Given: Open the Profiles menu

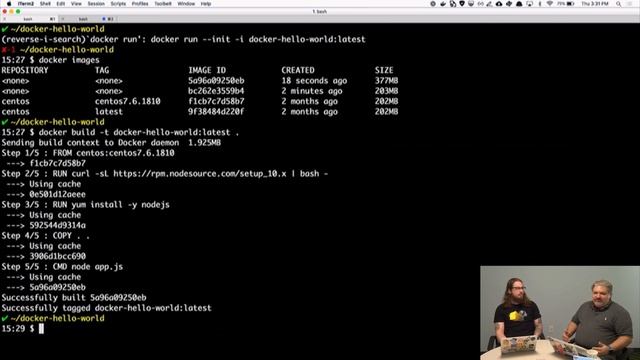Looking at the screenshot, I should click(140, 4).
